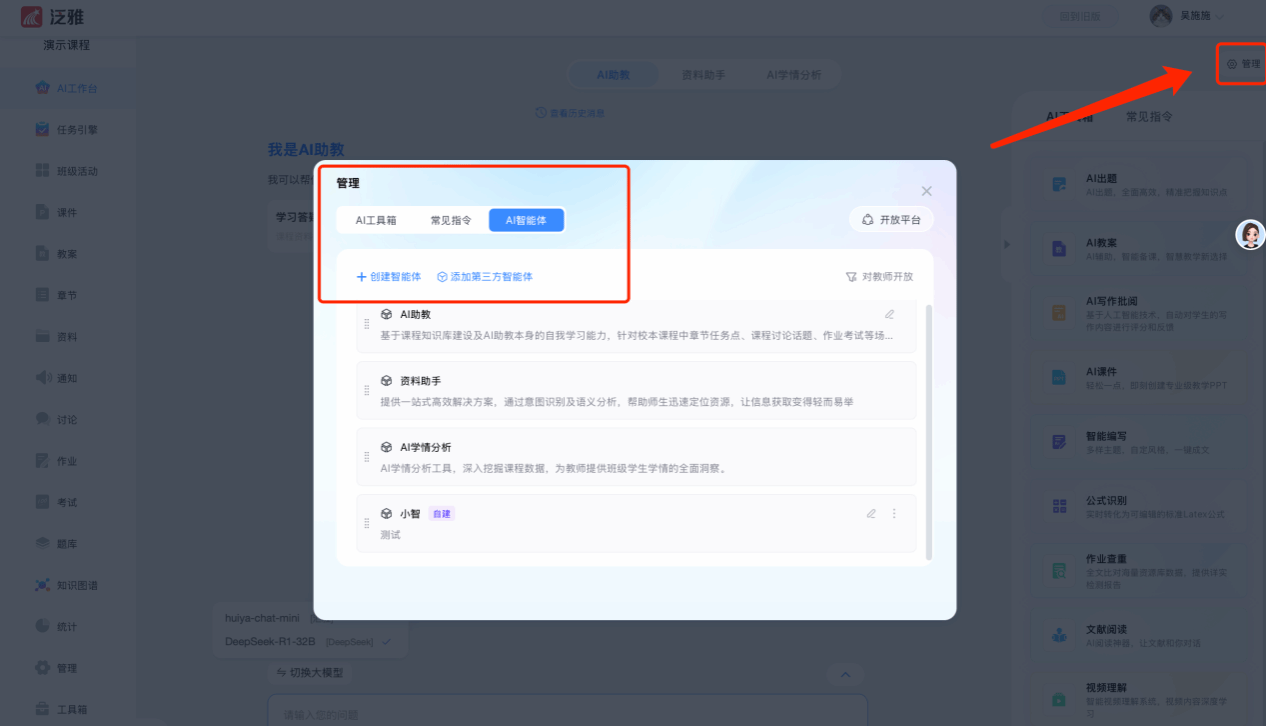Expand the 切换大模型 model switcher
The height and width of the screenshot is (726, 1266).
[x=309, y=673]
